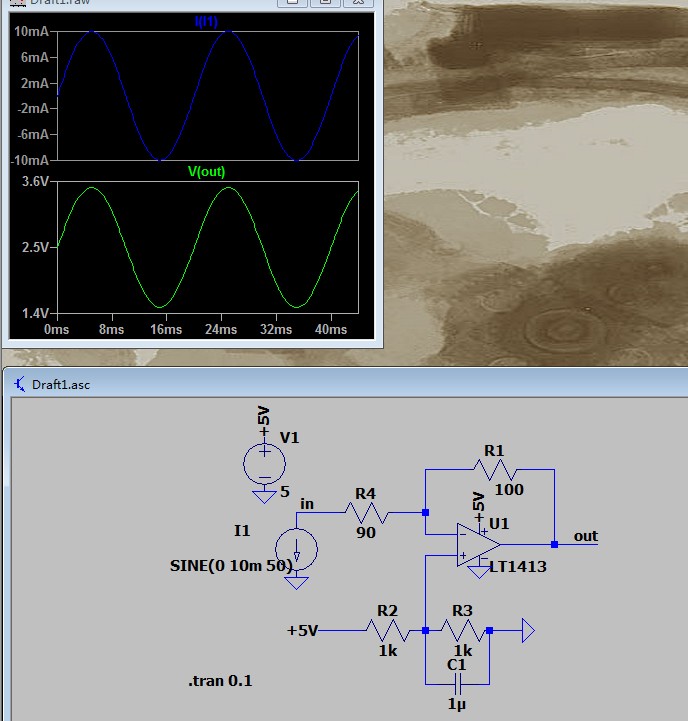Click the SINE(0 10m 50) source value

point(231,566)
